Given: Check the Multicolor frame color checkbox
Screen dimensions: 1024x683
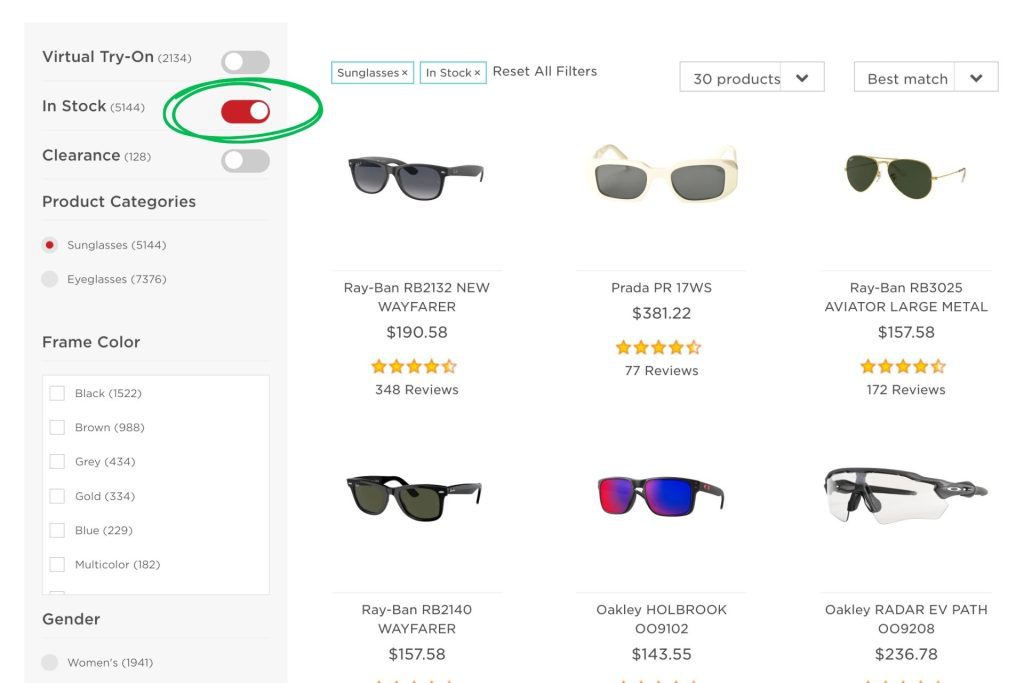Looking at the screenshot, I should point(57,564).
